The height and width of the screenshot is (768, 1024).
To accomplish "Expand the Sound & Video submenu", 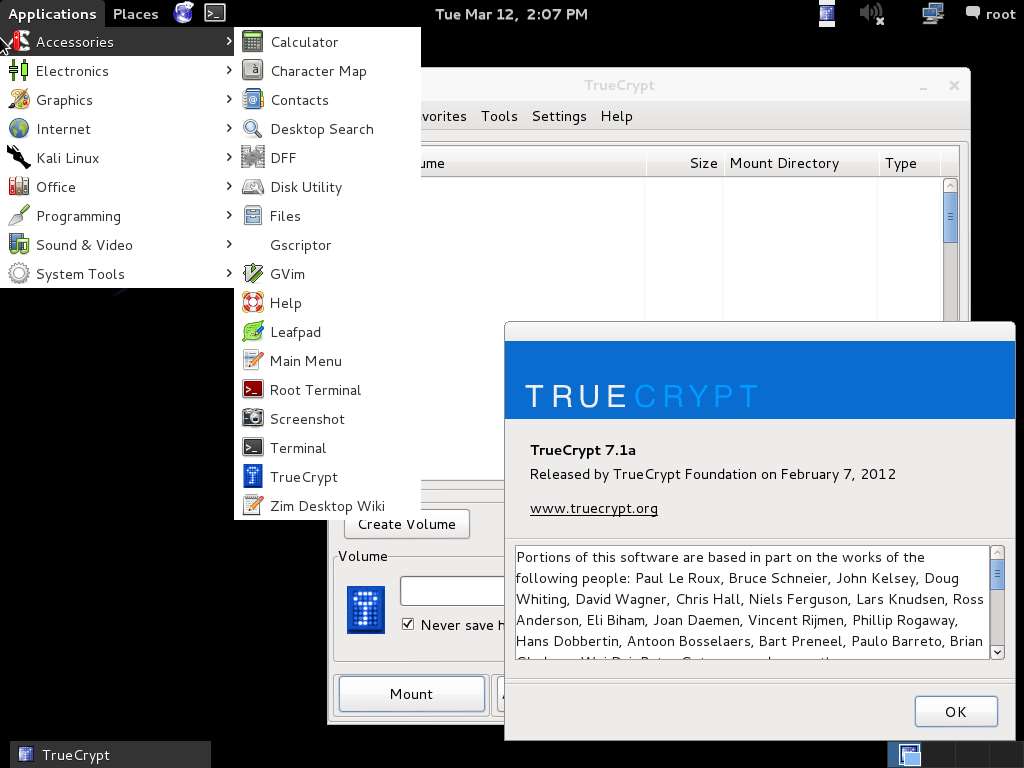I will coord(85,245).
